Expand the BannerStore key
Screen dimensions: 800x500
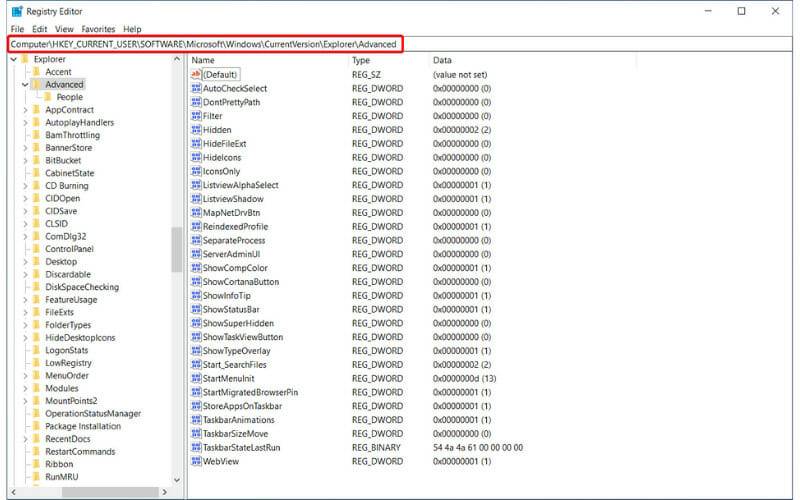(x=25, y=147)
